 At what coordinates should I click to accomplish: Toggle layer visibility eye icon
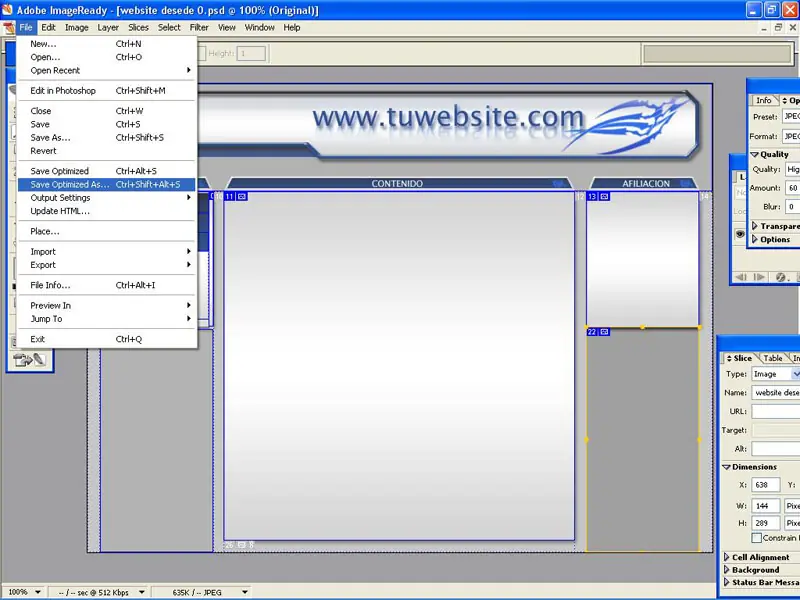click(740, 234)
